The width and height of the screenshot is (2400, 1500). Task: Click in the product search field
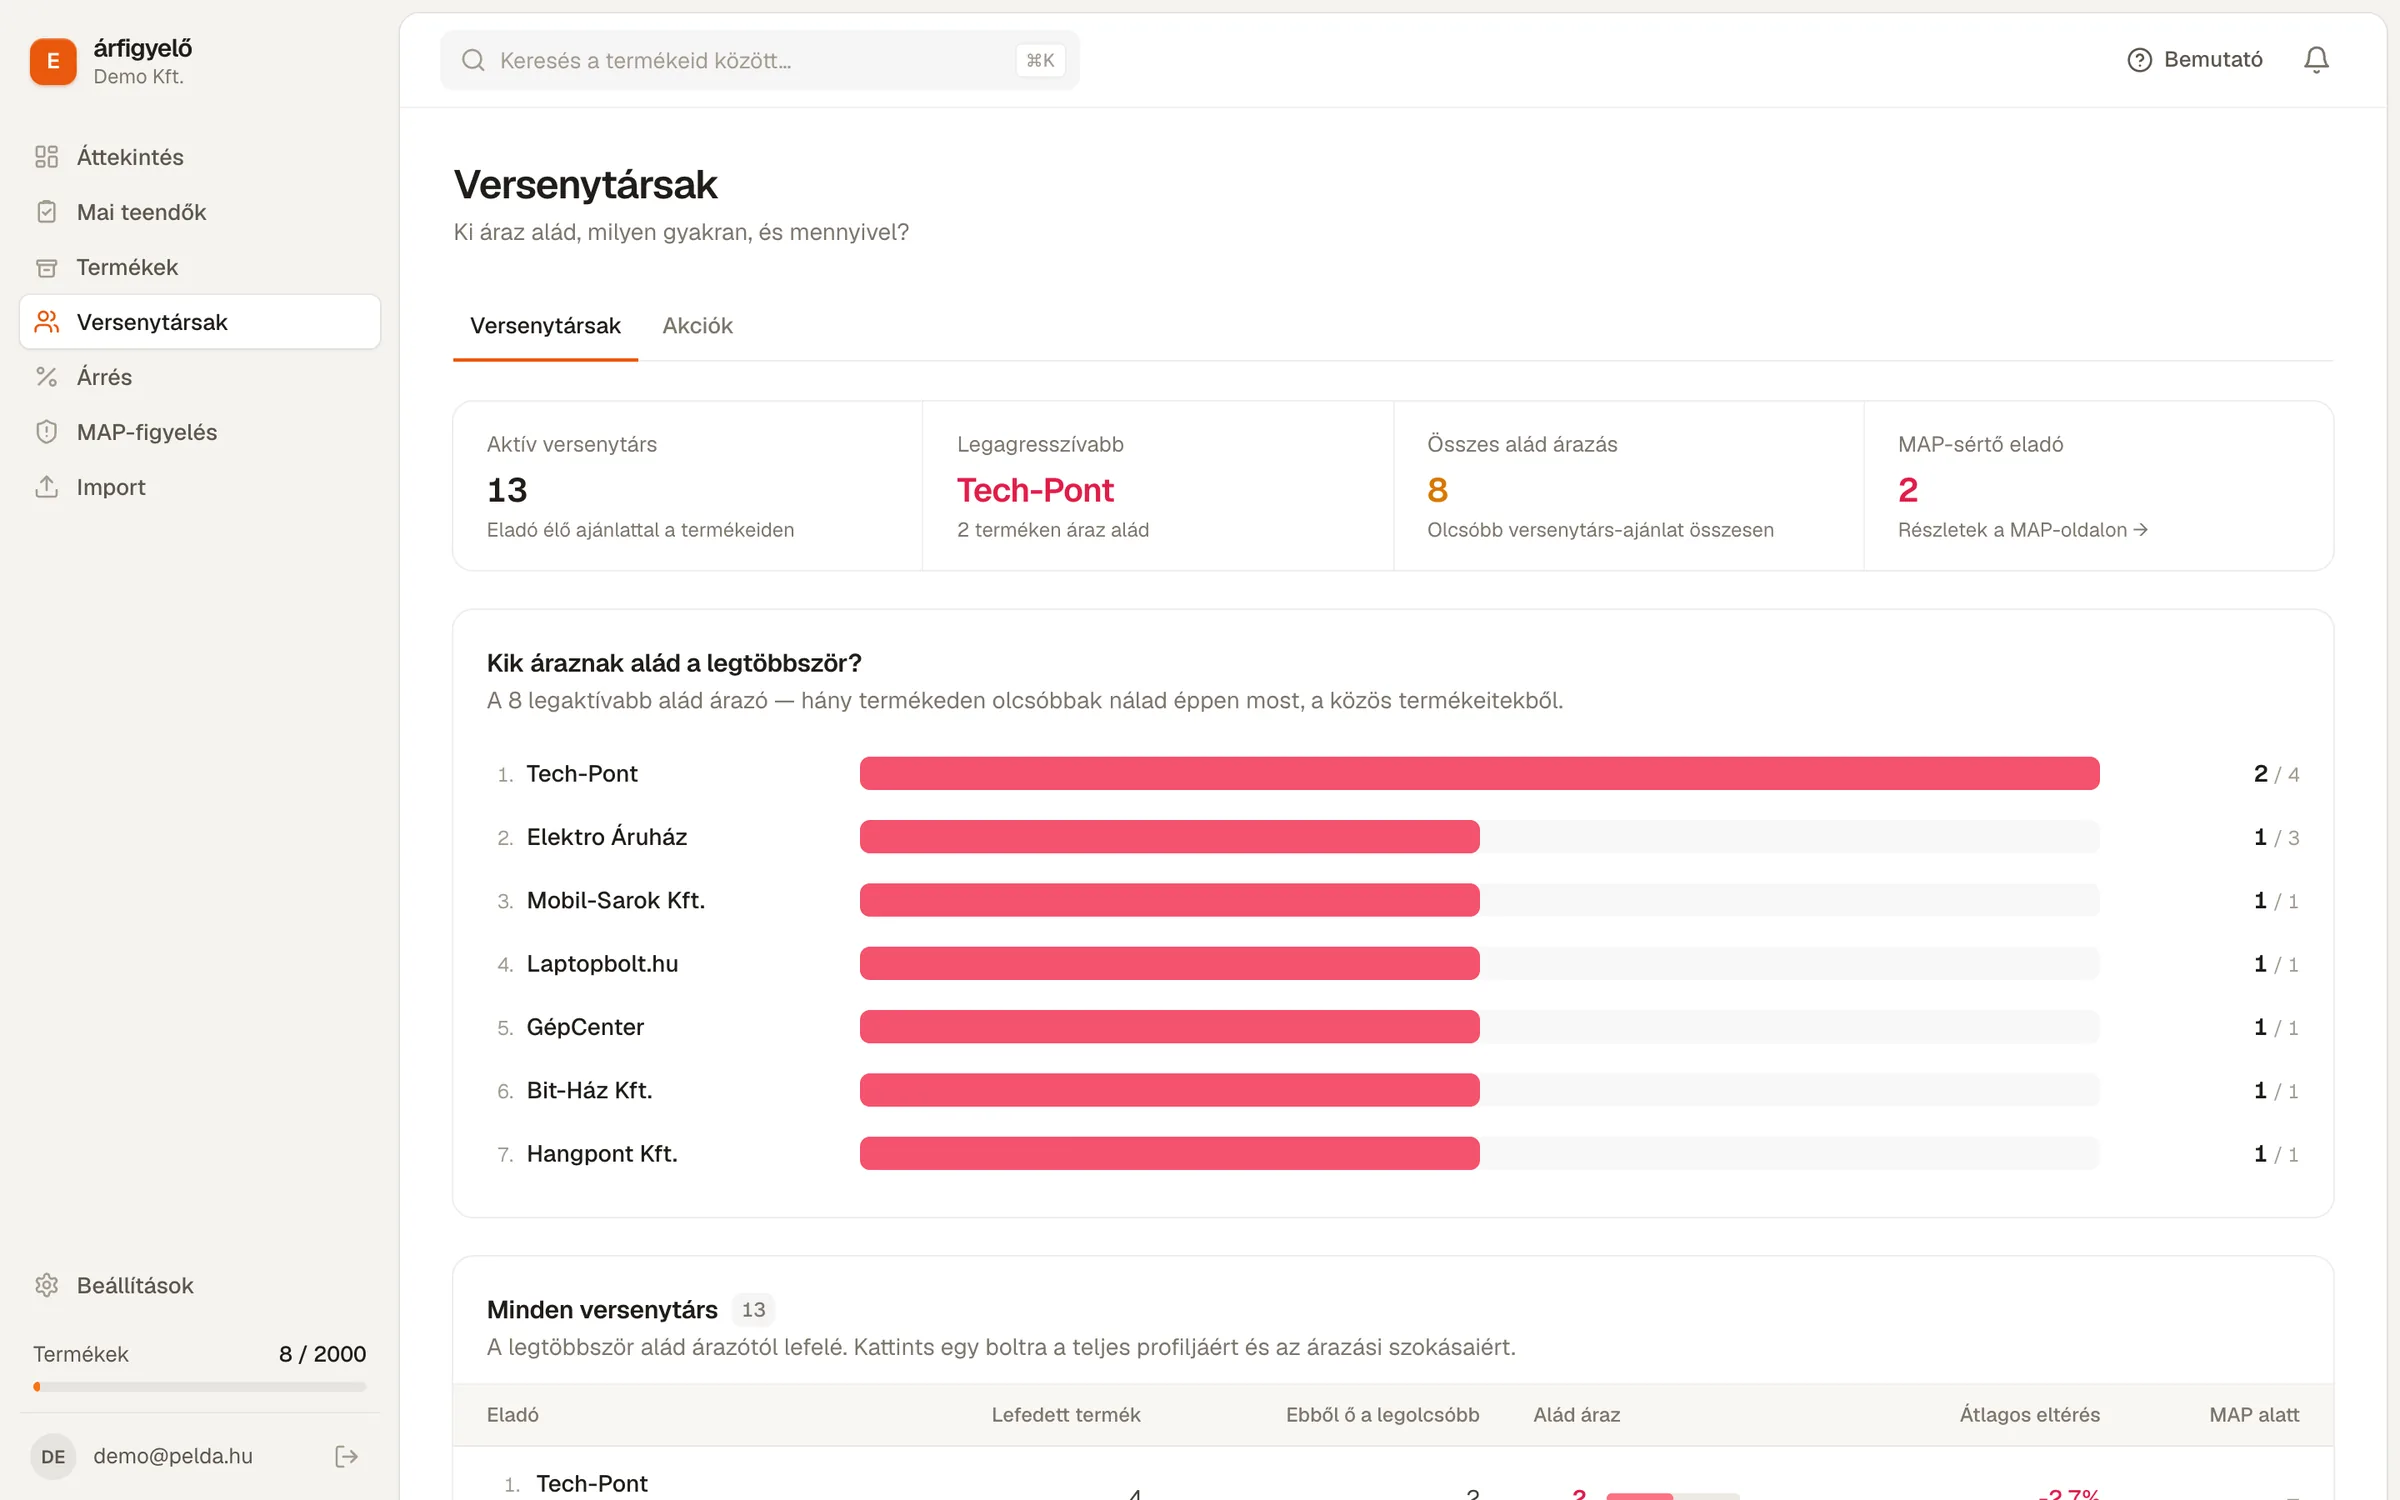point(760,60)
